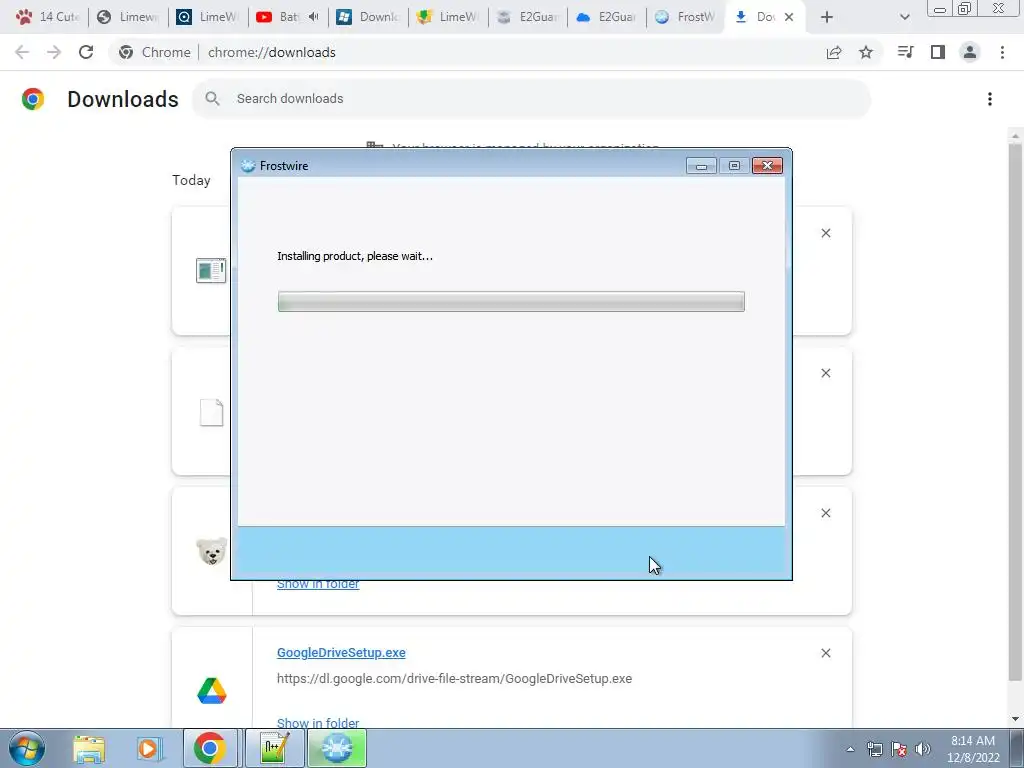This screenshot has width=1024, height=768.
Task: Open the second E2Guardian tab with cloud icon
Action: pos(607,17)
